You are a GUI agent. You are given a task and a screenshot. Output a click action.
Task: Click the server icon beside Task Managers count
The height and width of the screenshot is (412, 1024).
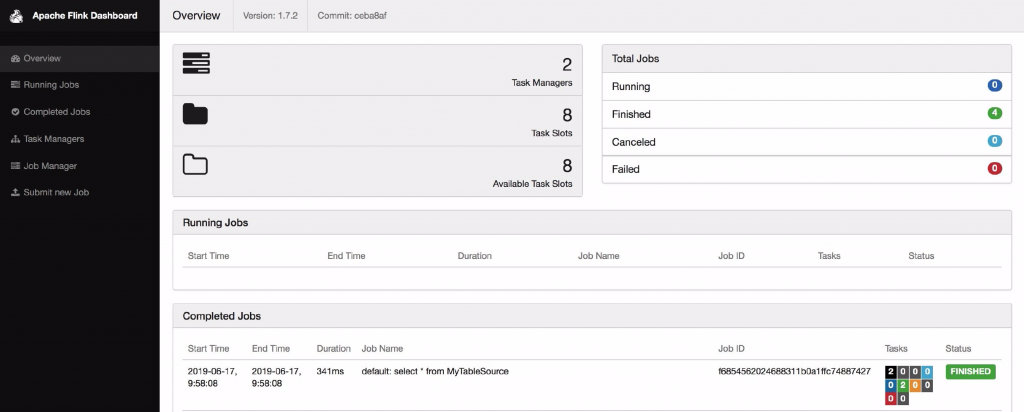coord(196,63)
